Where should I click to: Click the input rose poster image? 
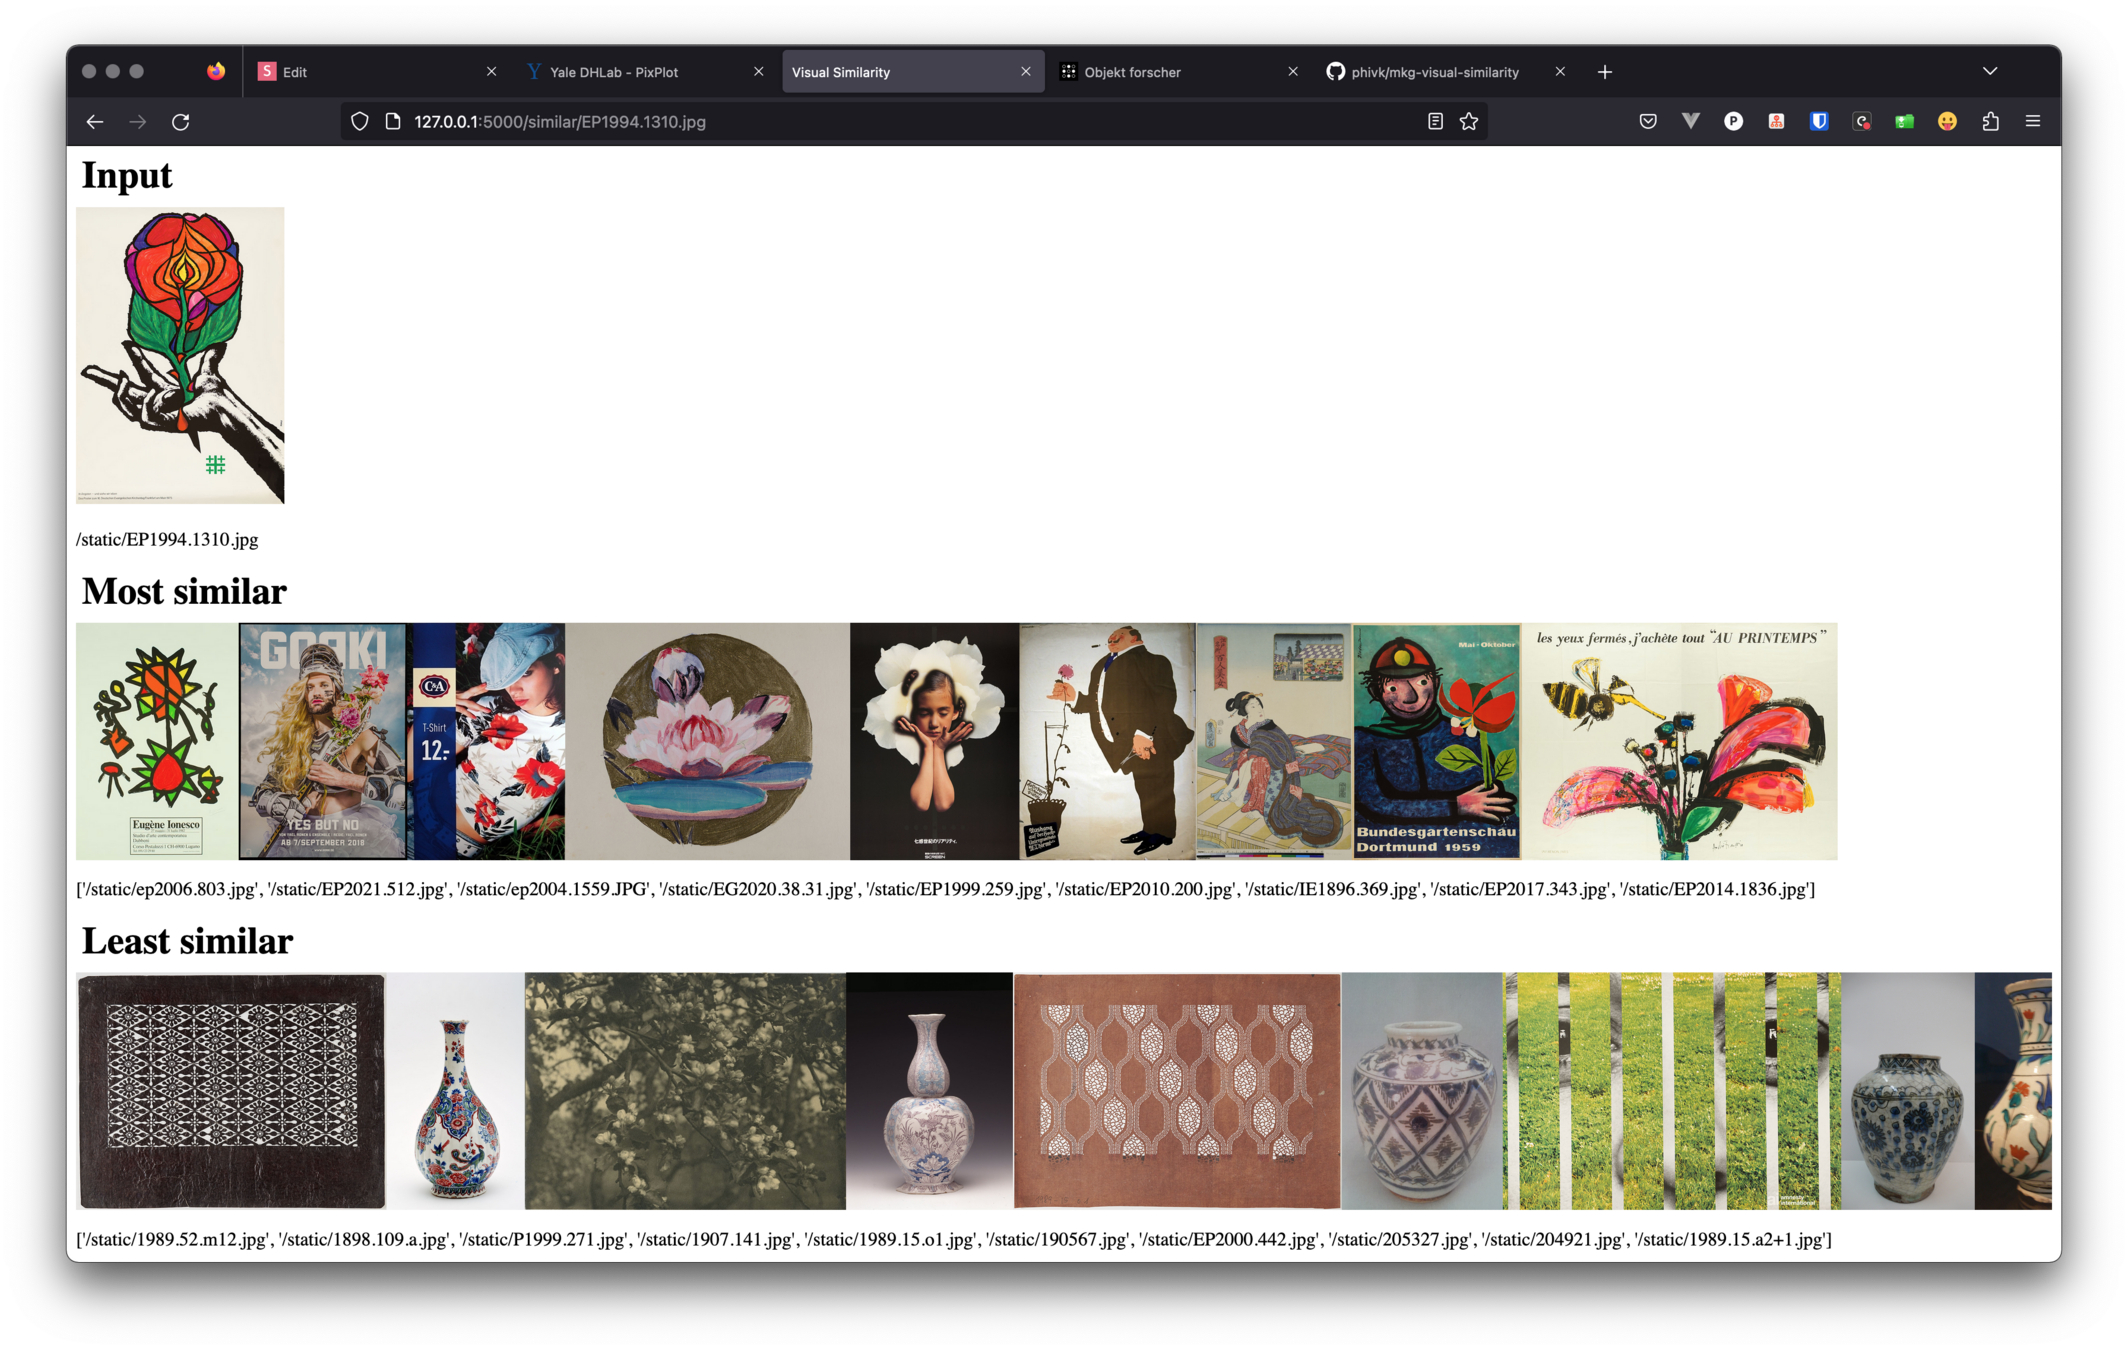[x=180, y=355]
